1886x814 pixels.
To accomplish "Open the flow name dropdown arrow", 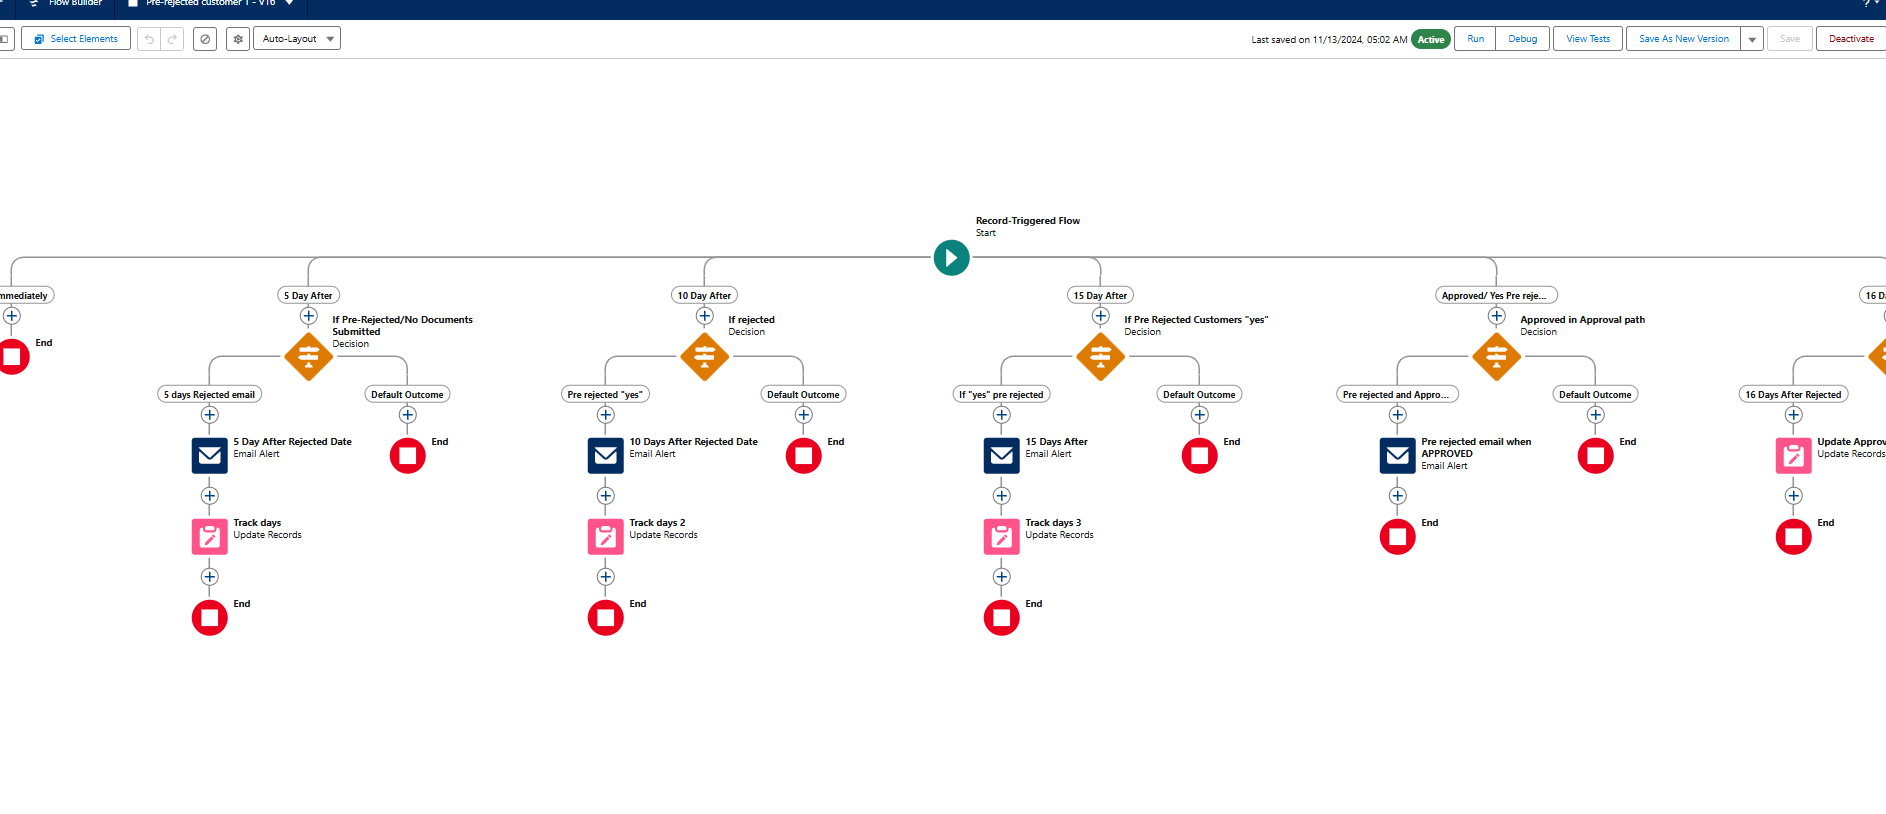I will pos(290,3).
